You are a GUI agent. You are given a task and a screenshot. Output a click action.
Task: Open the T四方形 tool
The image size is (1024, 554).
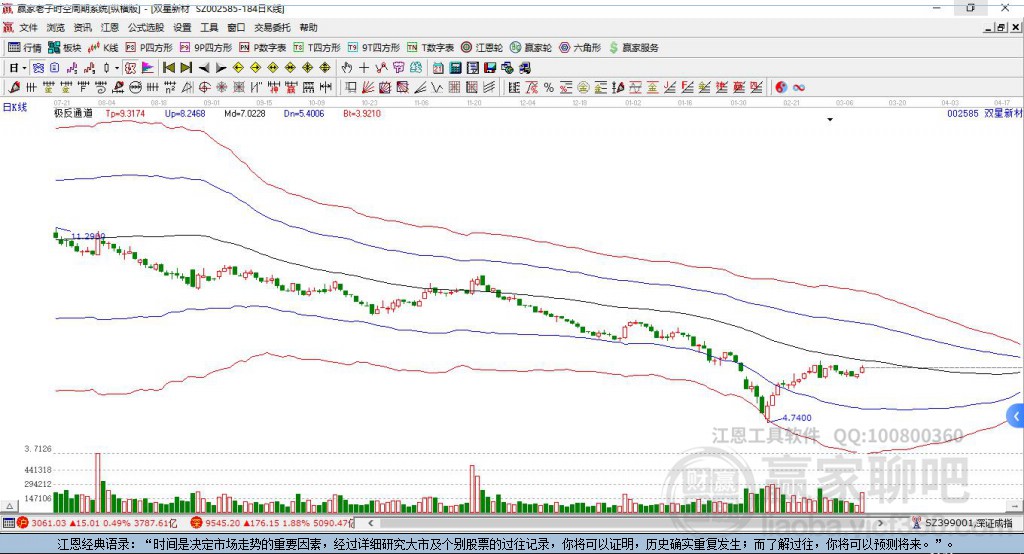coord(317,48)
